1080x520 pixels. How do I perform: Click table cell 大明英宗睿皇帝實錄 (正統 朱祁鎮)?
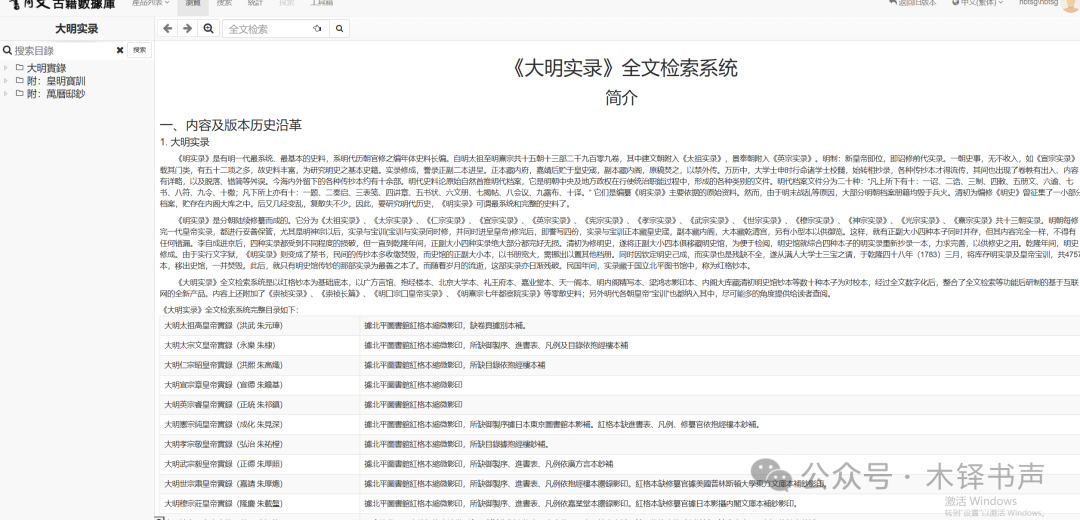tap(260, 404)
